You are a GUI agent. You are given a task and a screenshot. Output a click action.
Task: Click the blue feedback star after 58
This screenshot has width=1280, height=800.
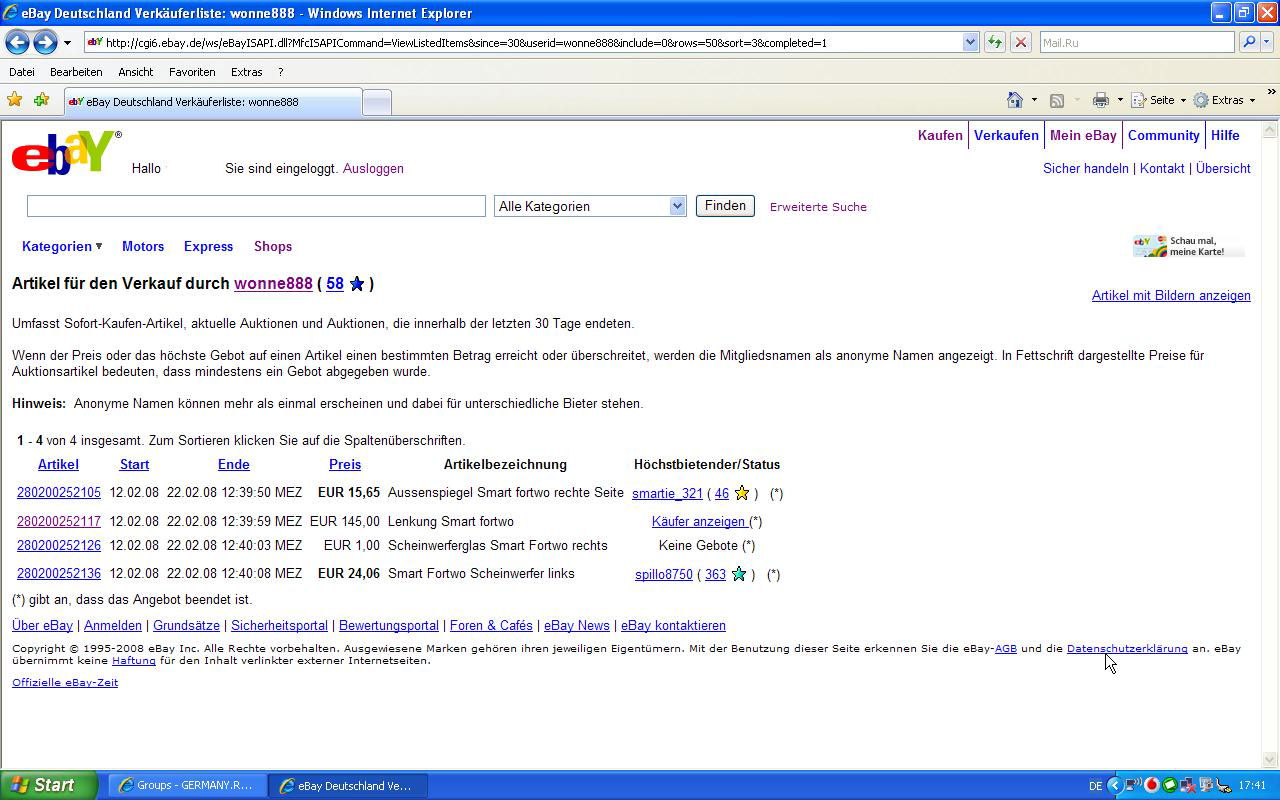click(x=357, y=284)
